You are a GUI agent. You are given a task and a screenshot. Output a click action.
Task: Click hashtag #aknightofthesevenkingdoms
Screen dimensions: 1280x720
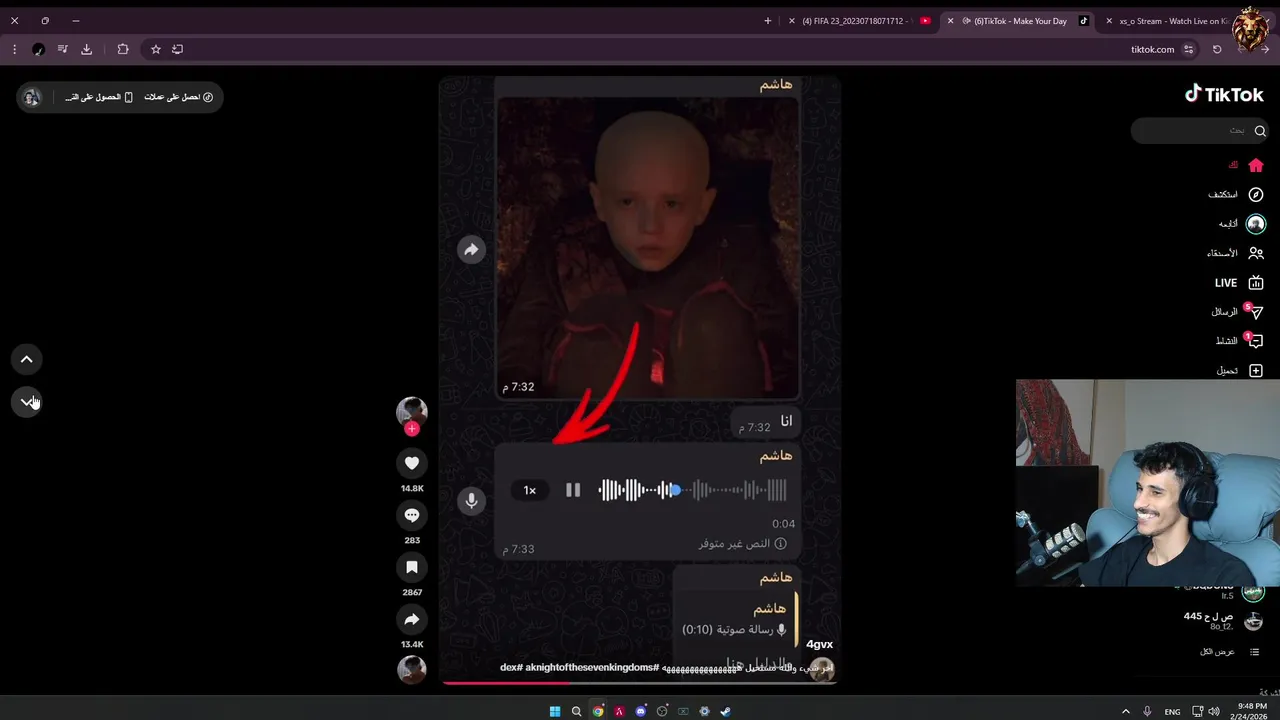pyautogui.click(x=592, y=667)
